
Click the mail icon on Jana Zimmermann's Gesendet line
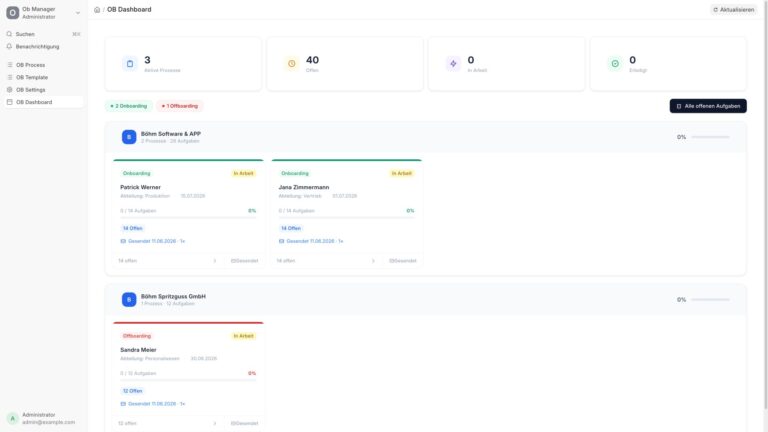click(281, 241)
